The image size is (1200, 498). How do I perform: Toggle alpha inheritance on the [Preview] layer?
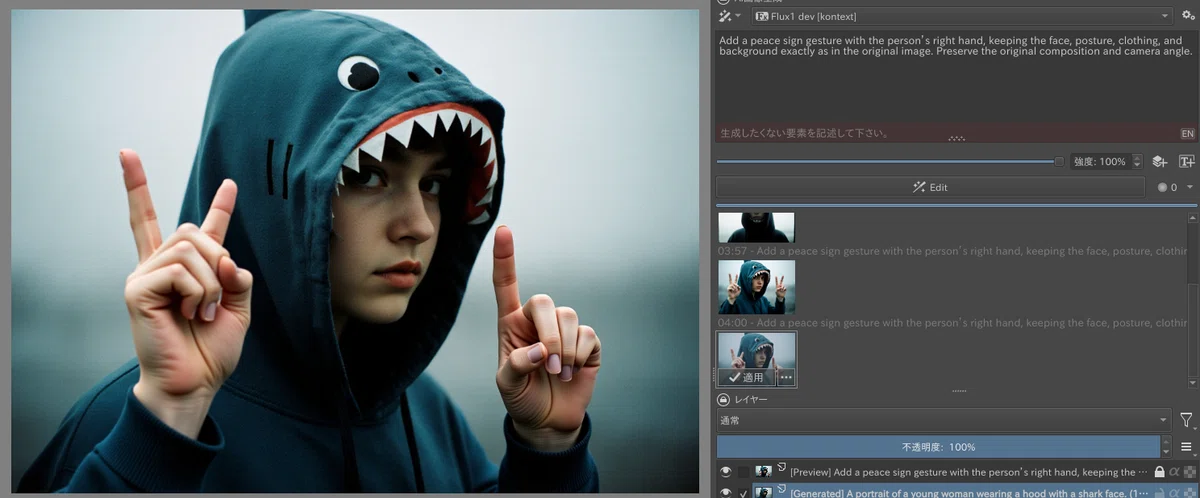click(x=1174, y=472)
